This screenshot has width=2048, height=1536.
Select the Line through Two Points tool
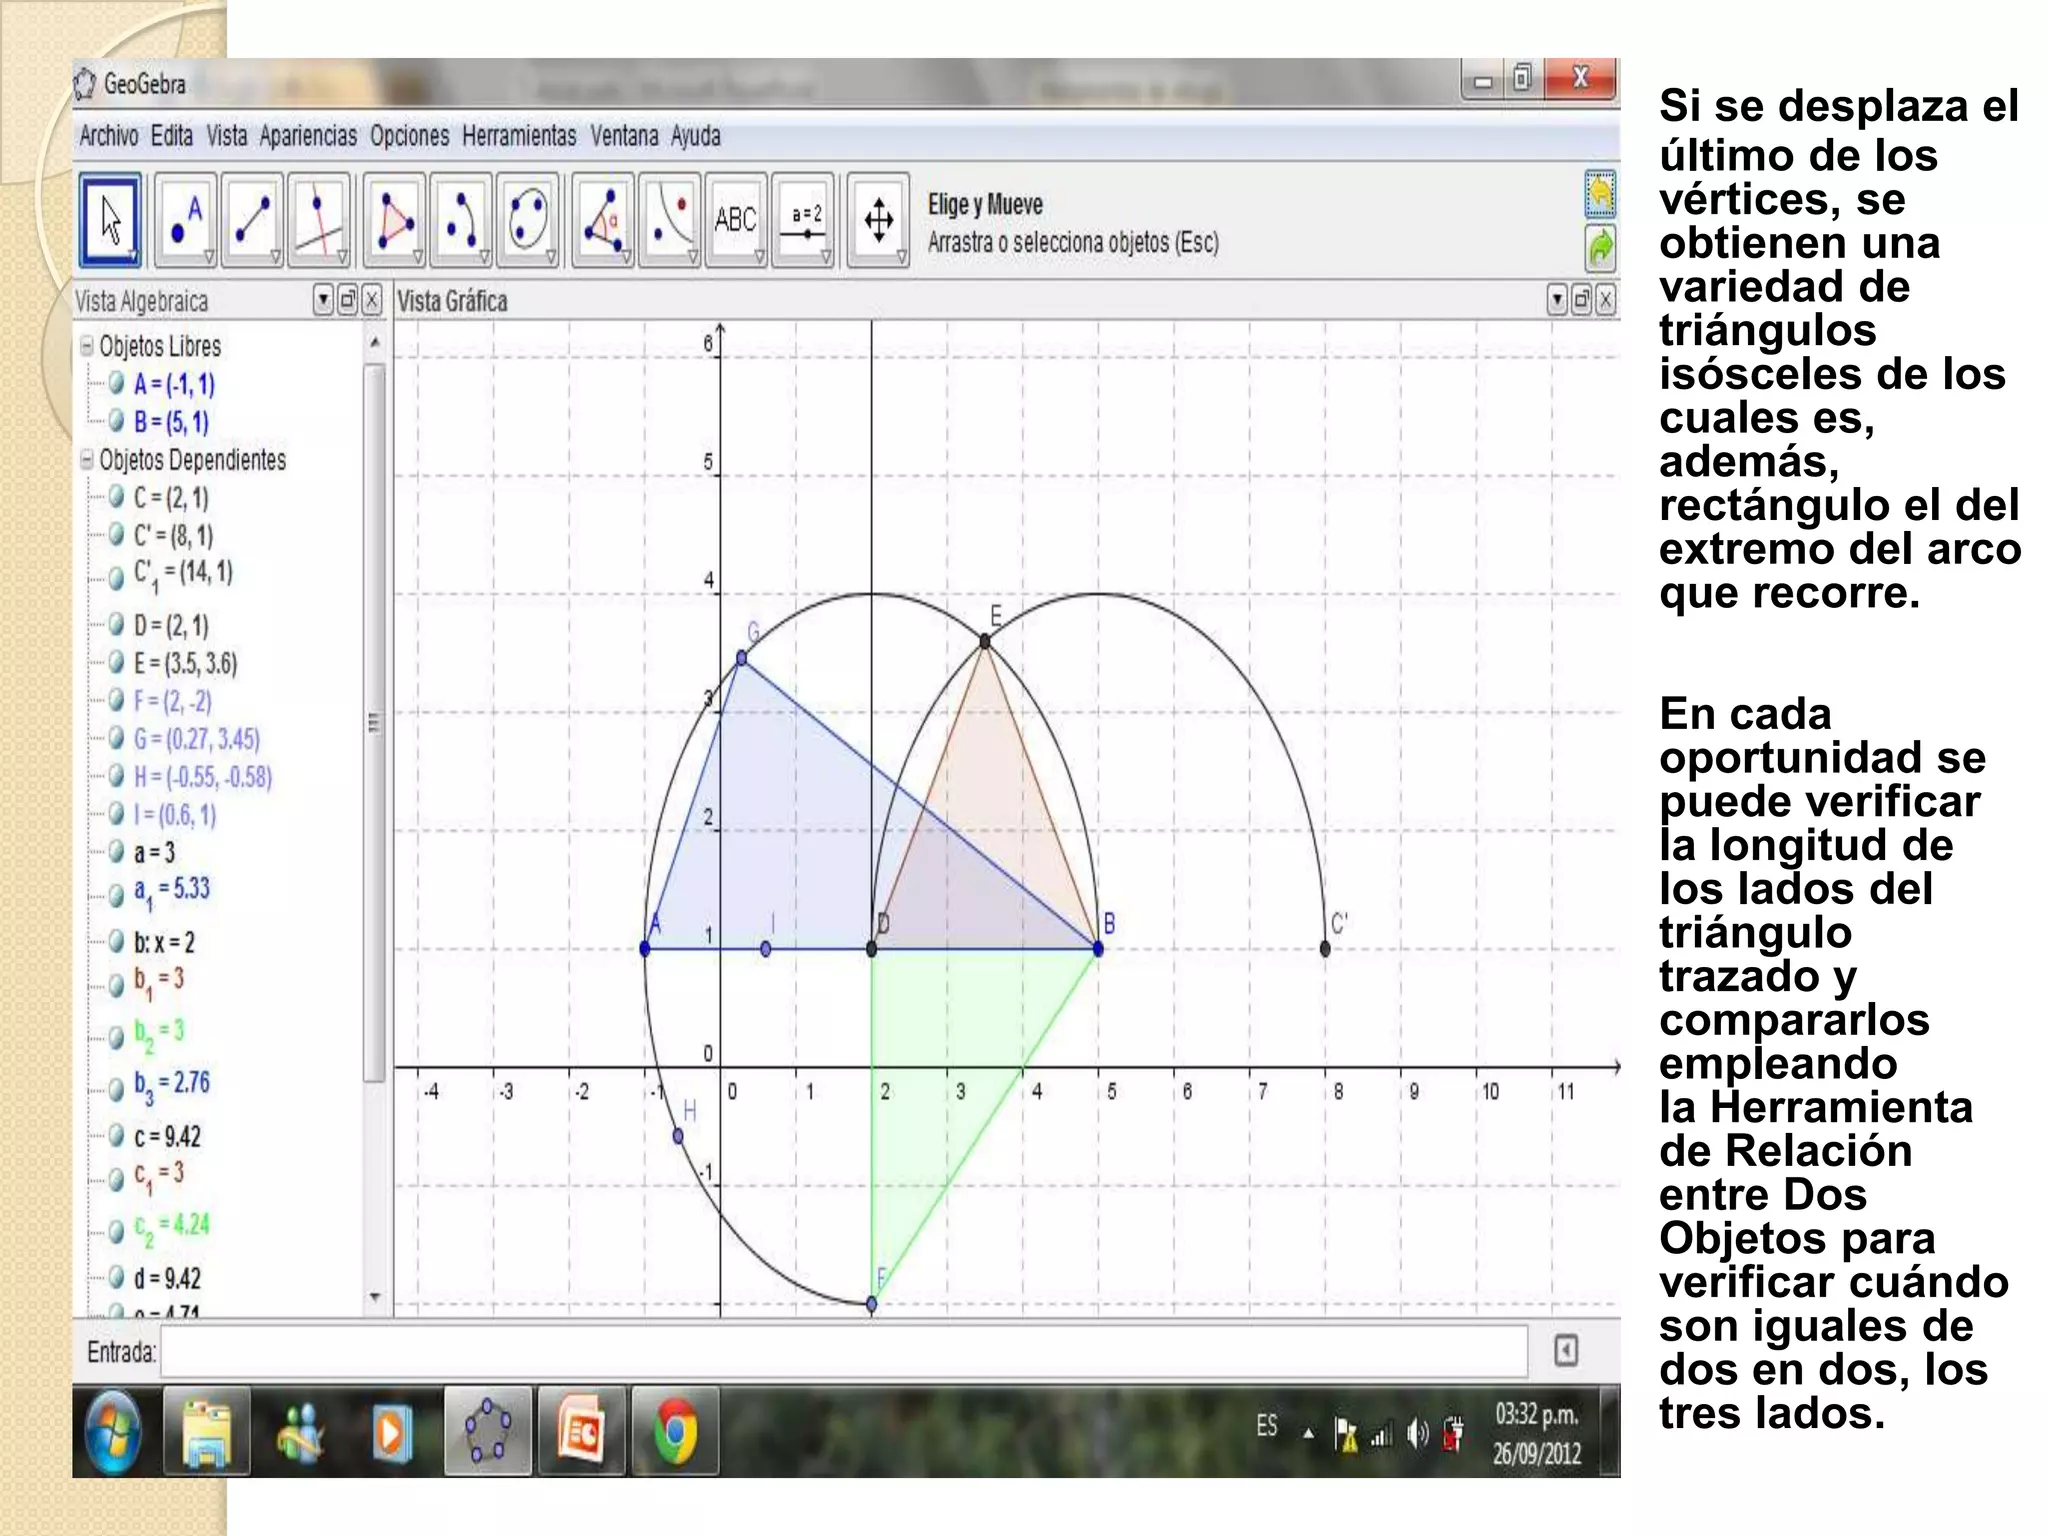point(252,221)
